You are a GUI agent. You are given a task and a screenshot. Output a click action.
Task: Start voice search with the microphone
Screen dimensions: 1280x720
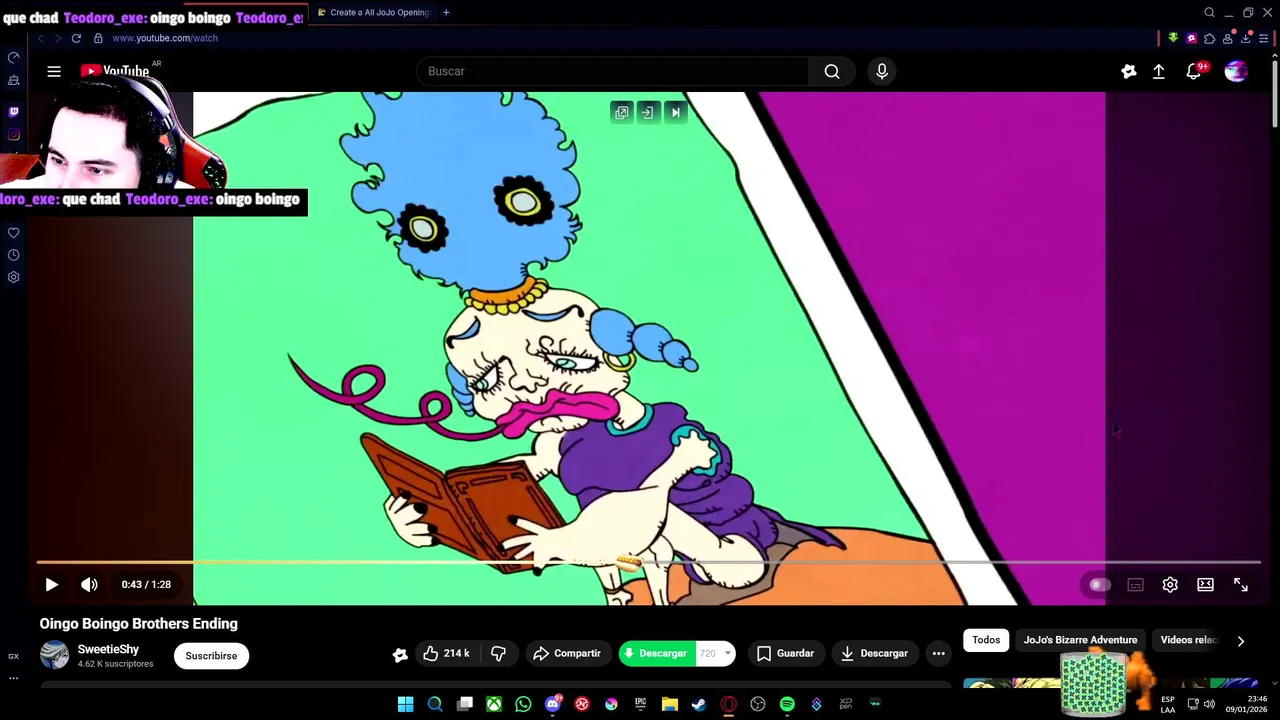pyautogui.click(x=882, y=71)
